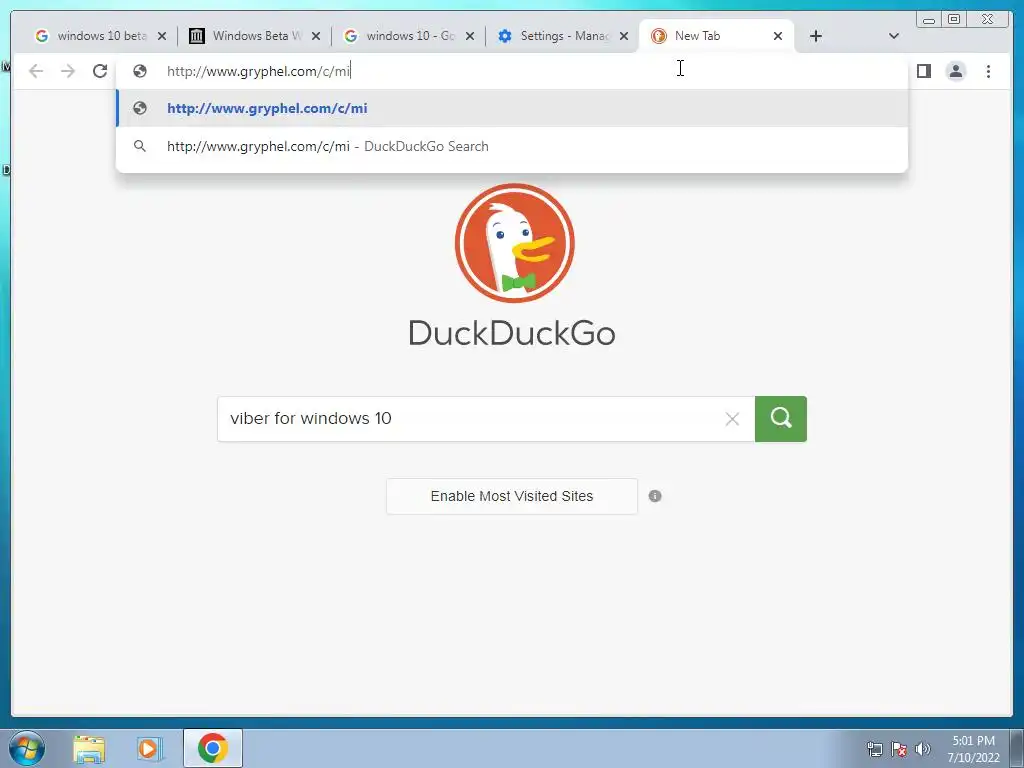Screen dimensions: 1024x768
Task: Launch Windows Media Player from taskbar
Action: [150, 748]
